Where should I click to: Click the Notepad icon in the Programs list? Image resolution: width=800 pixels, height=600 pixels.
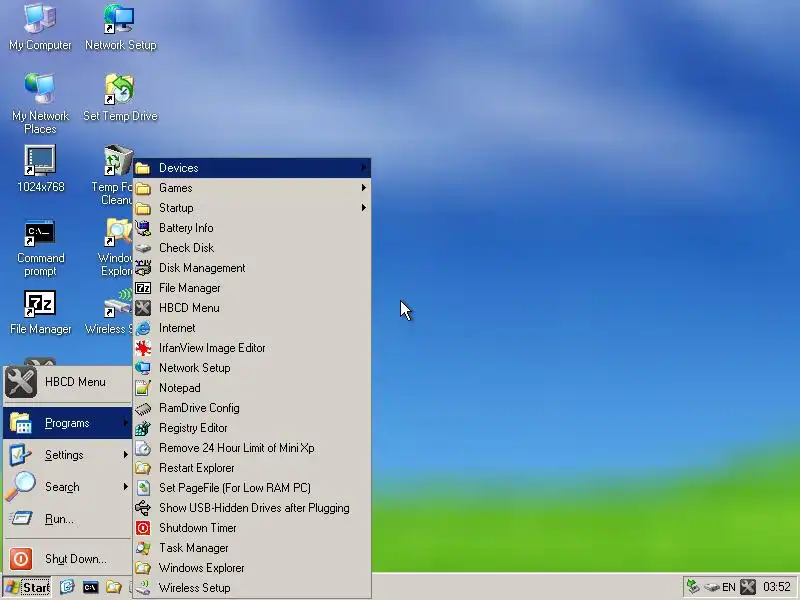coord(143,388)
